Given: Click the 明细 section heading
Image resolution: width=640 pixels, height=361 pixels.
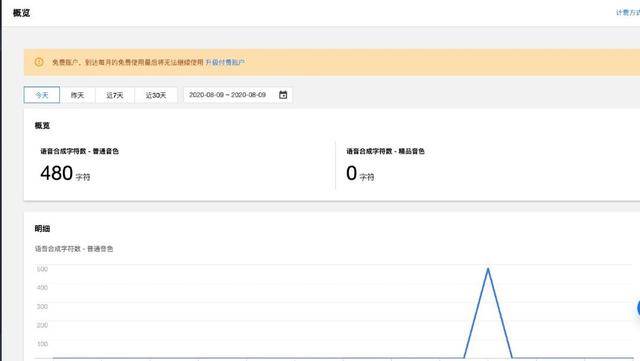Looking at the screenshot, I should tap(42, 229).
